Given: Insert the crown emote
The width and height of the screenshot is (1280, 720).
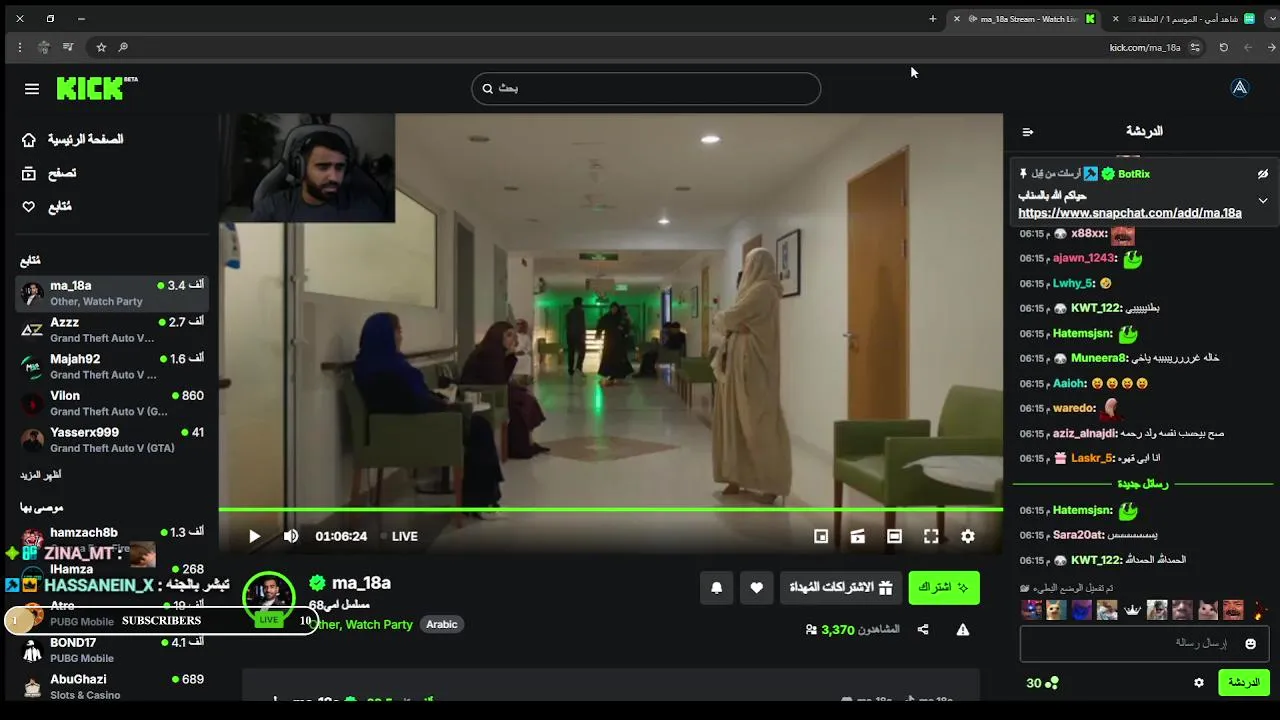Looking at the screenshot, I should coord(1133,610).
